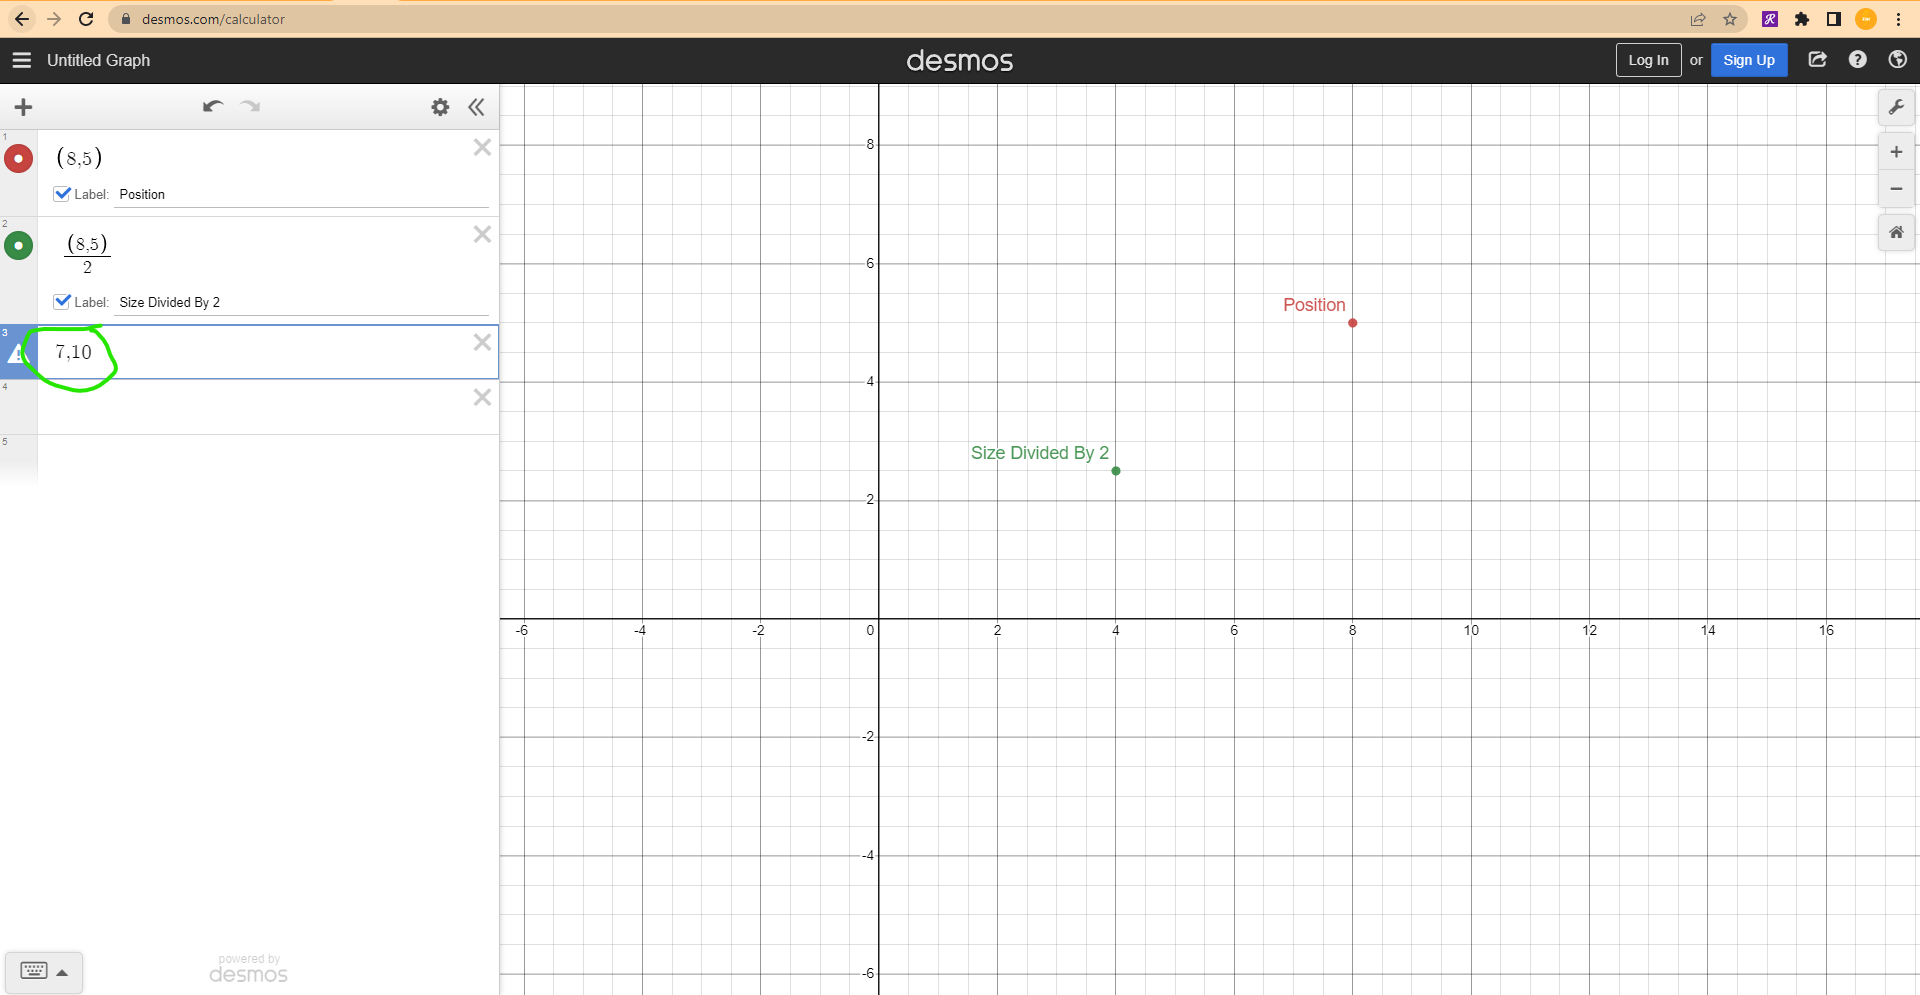Reset the view with the home icon
The height and width of the screenshot is (995, 1920).
(1896, 232)
